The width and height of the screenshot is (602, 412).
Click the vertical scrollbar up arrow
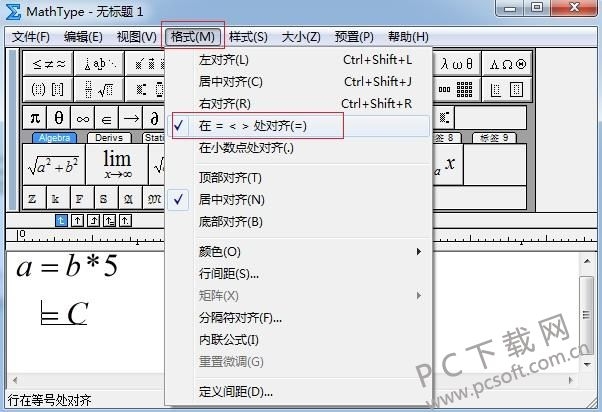coord(587,261)
